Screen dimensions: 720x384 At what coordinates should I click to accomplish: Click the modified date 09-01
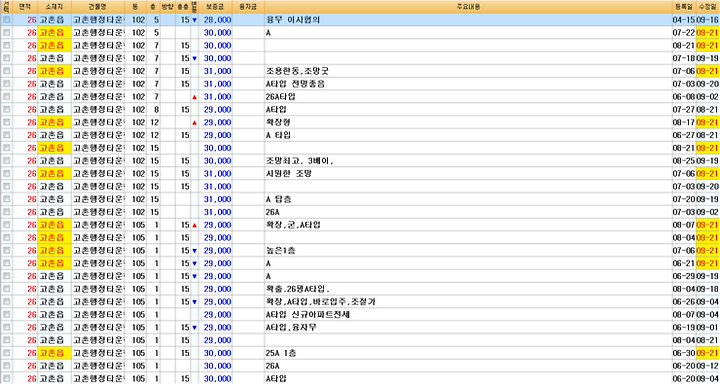708,328
